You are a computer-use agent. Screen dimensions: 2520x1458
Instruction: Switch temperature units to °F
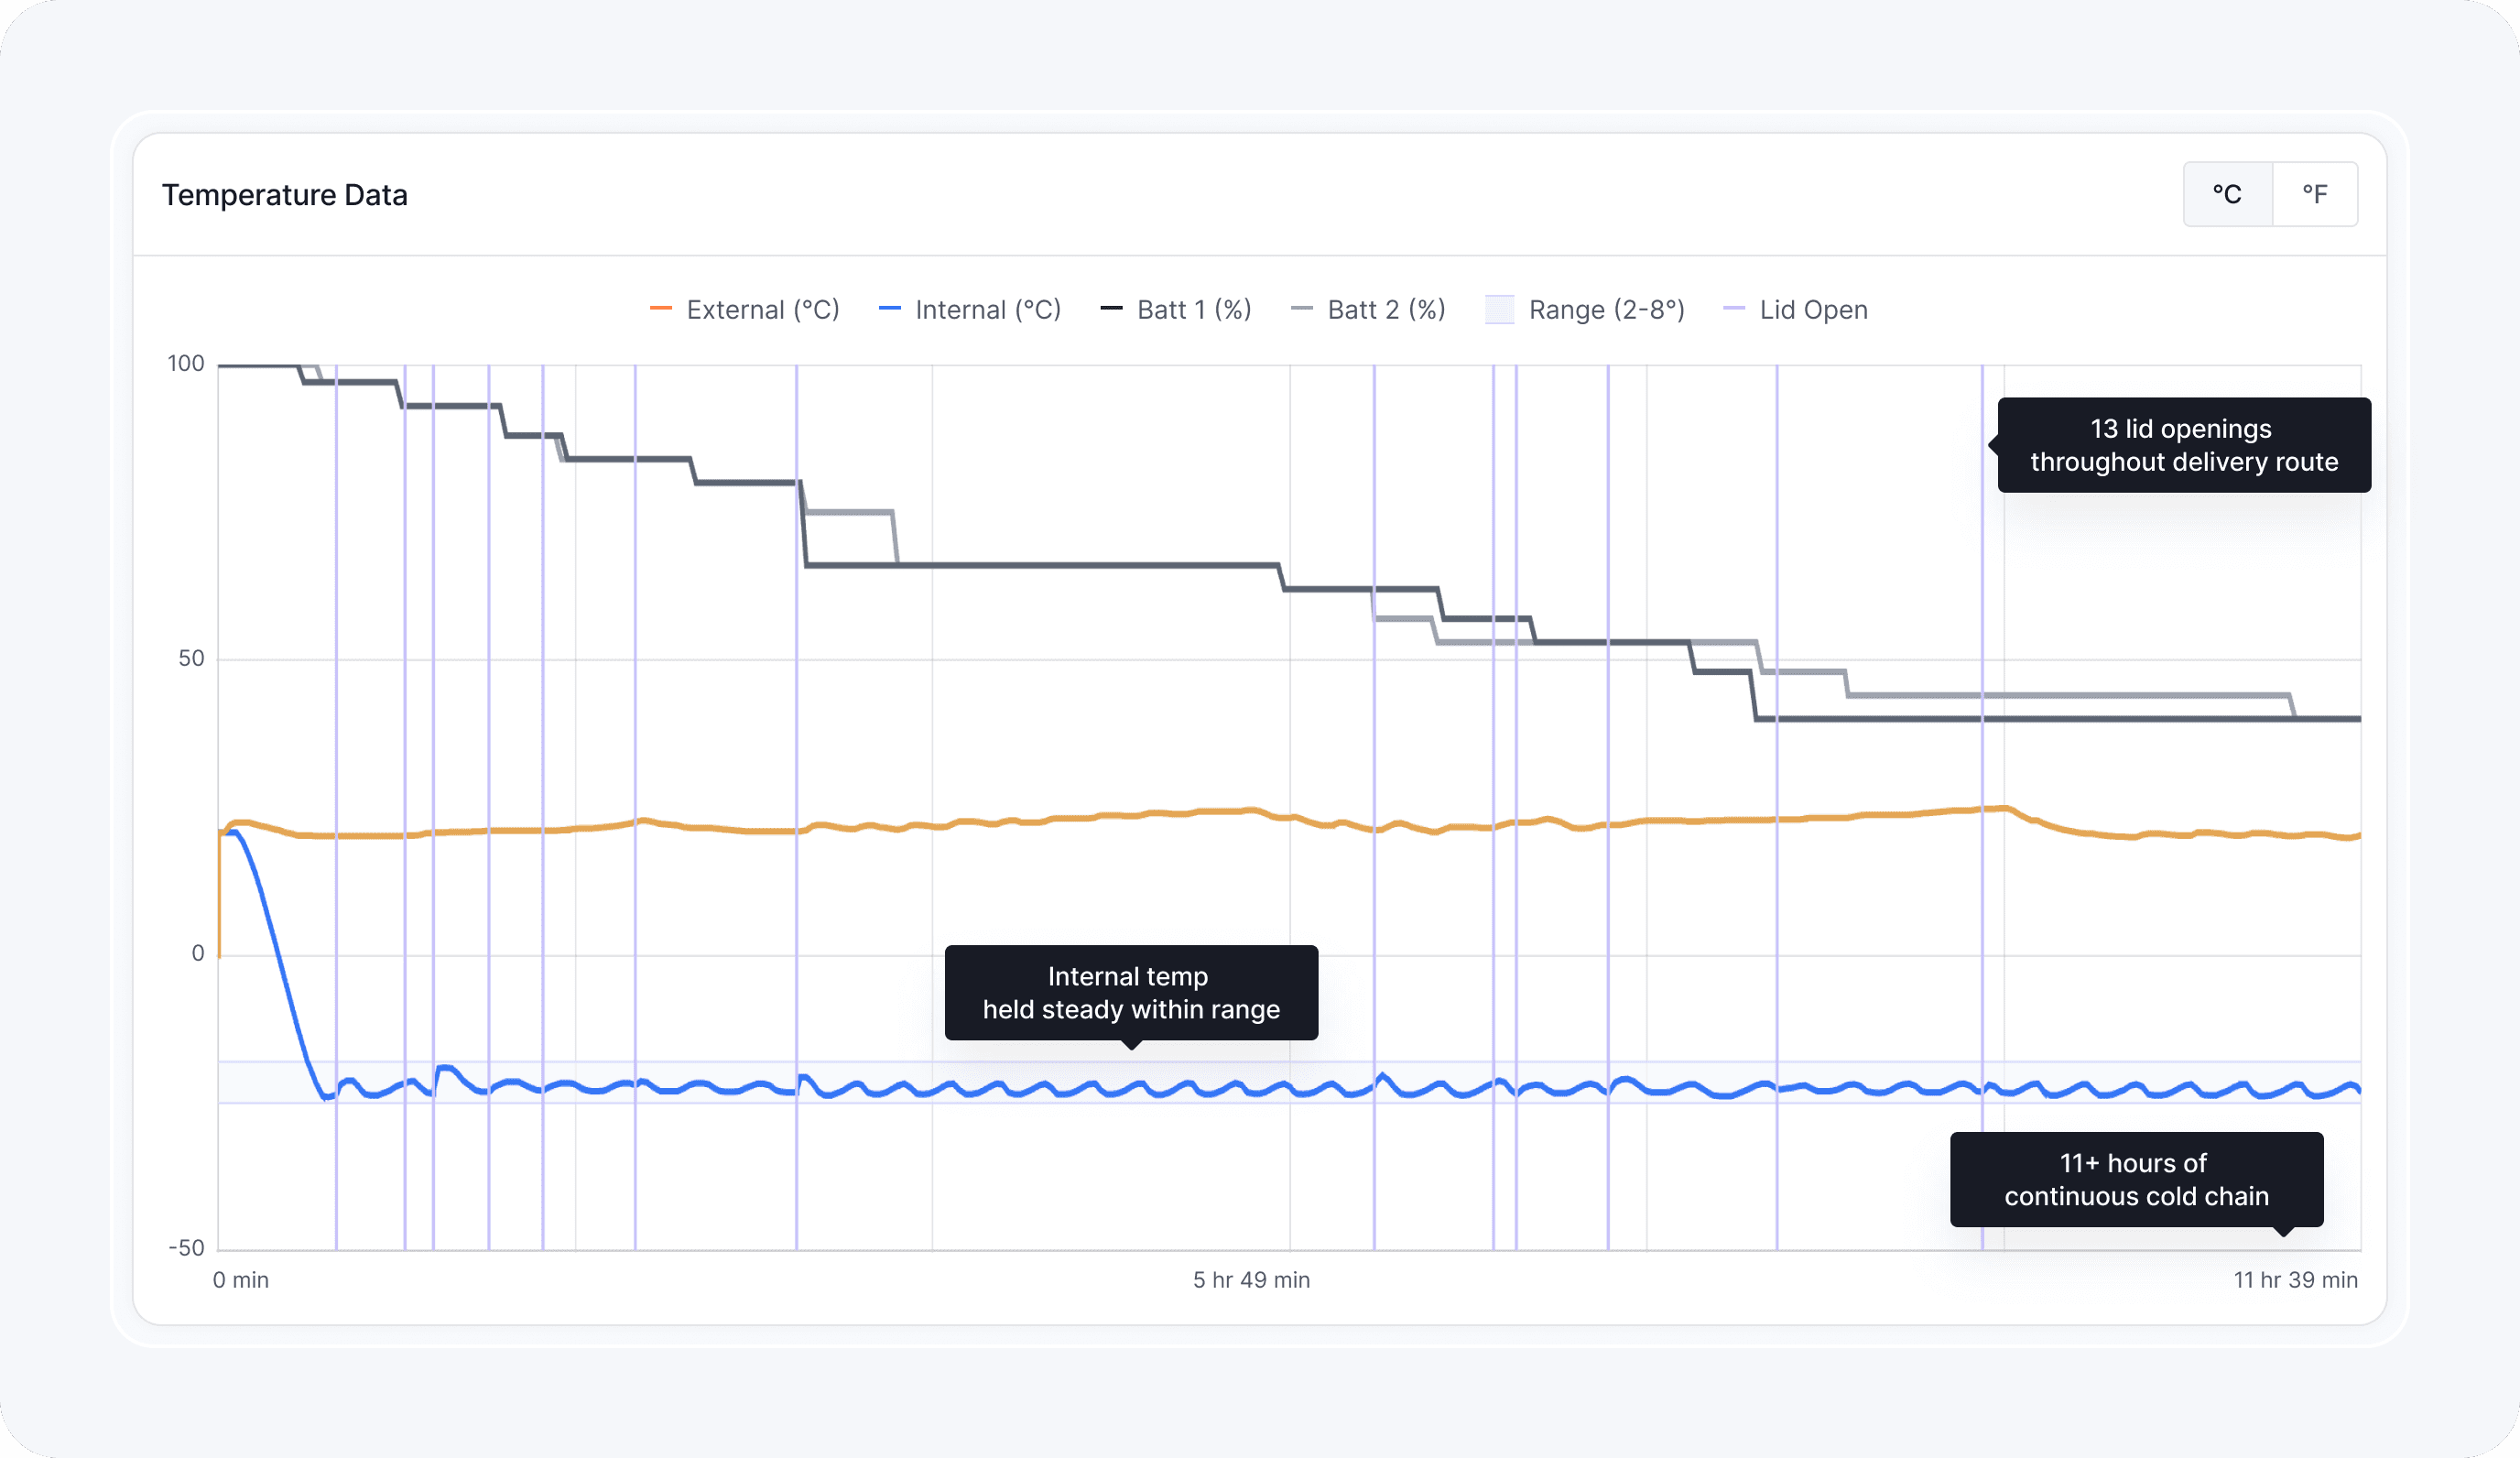2314,194
